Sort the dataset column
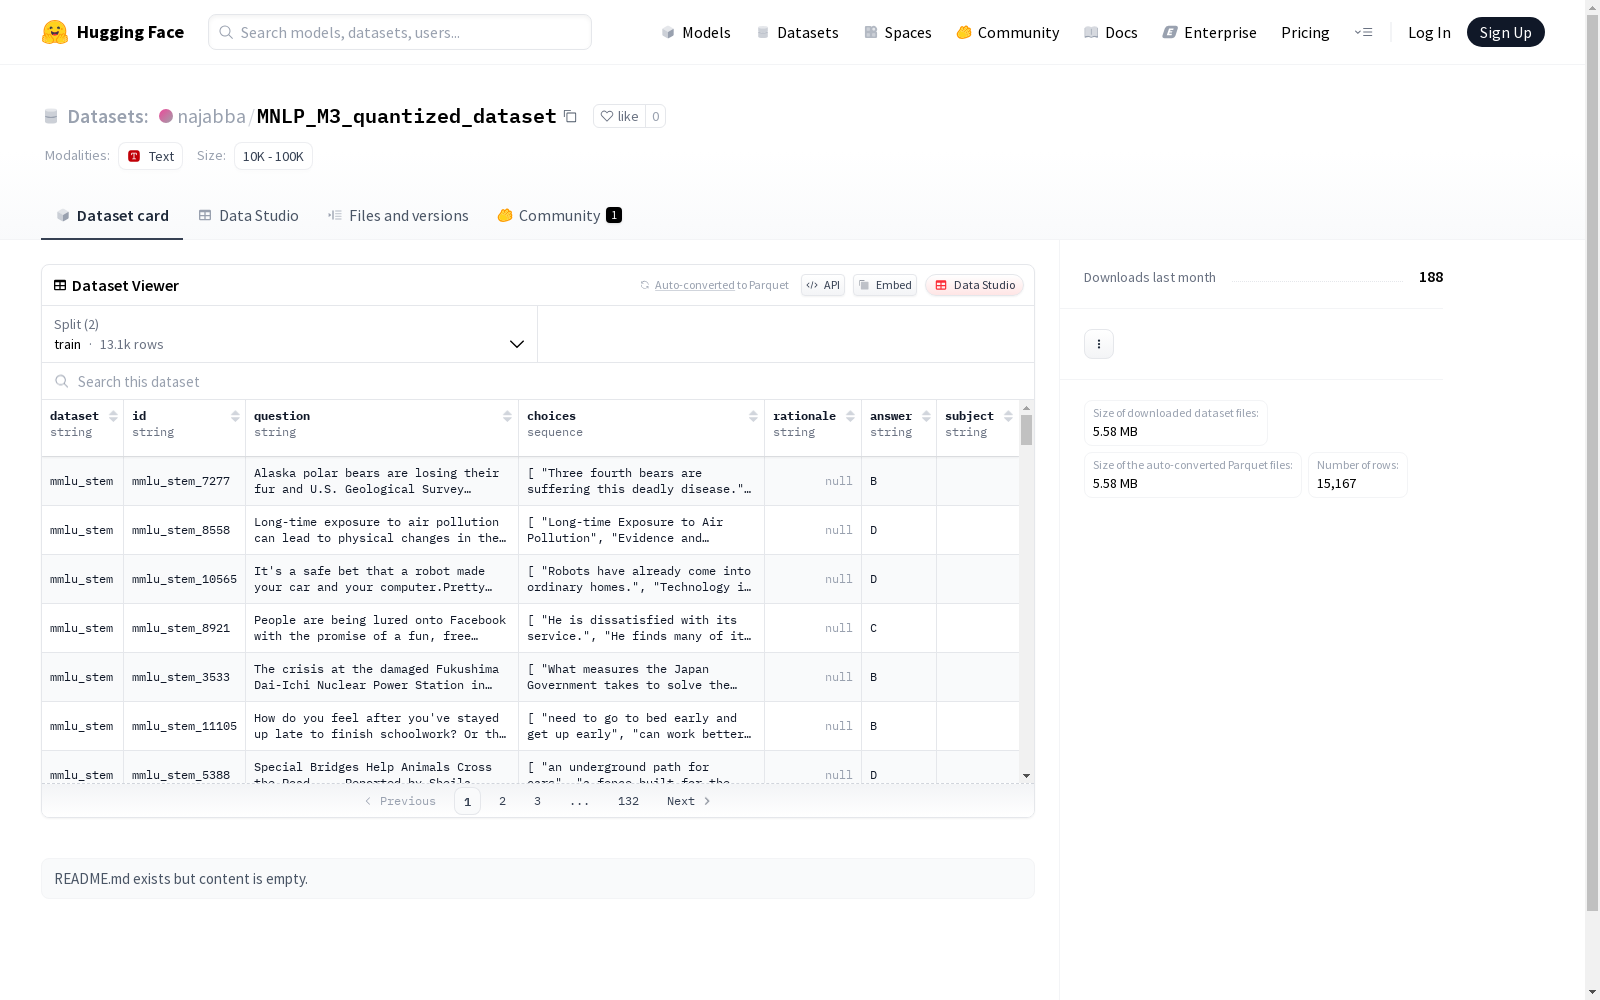Viewport: 1600px width, 1000px height. tap(113, 416)
